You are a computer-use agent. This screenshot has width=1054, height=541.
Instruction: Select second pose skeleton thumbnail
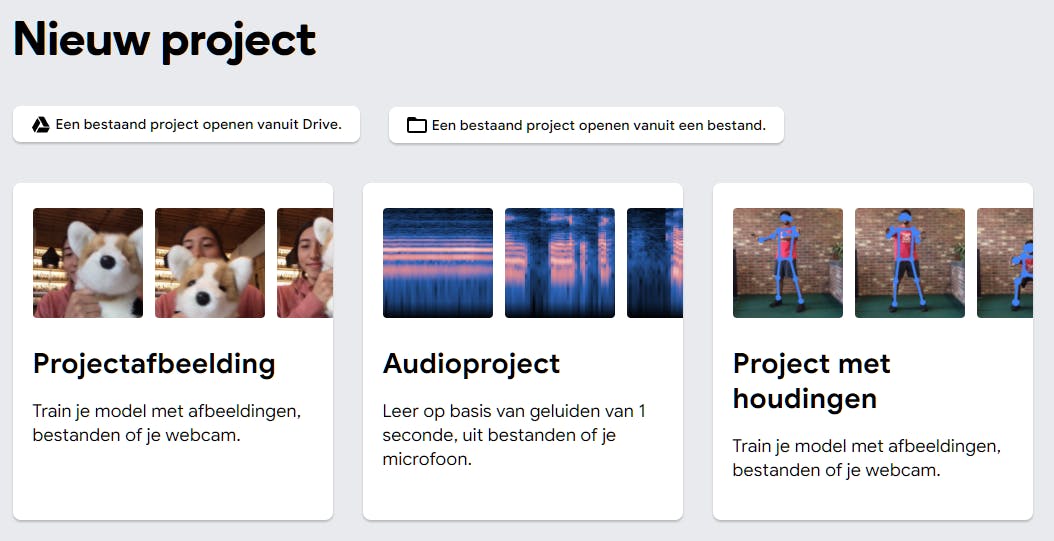click(x=910, y=263)
